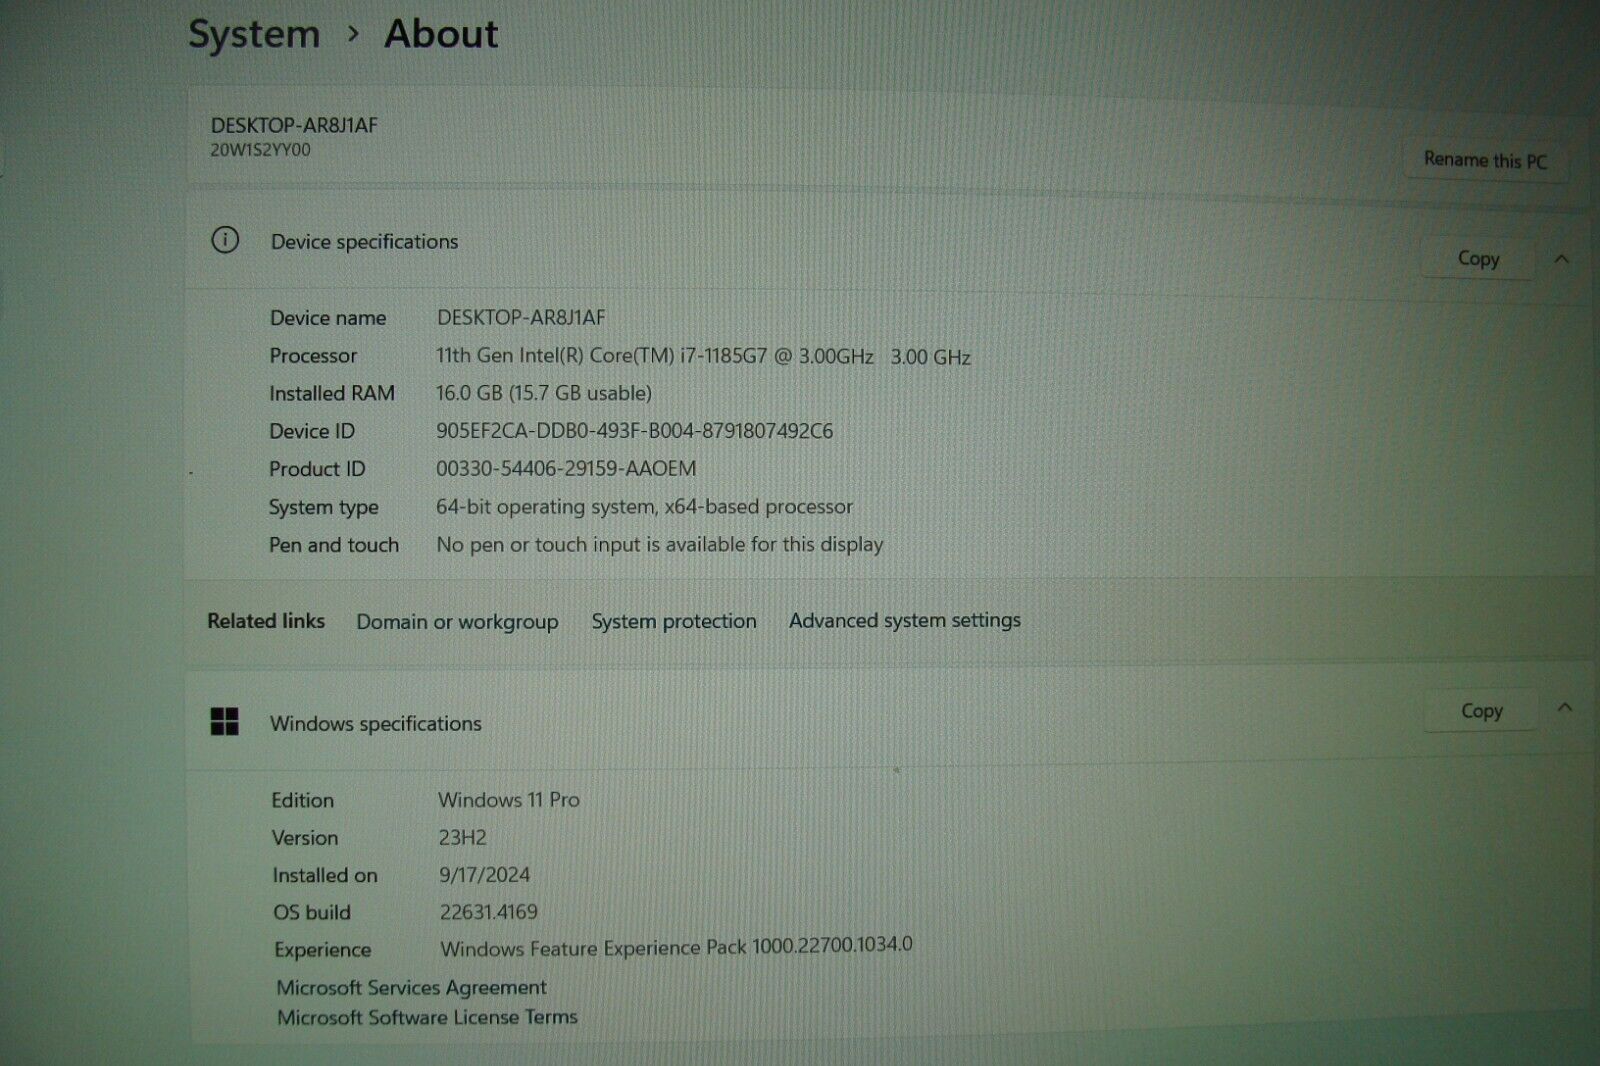
Task: Select the OS build value 22631.4169
Action: pos(489,912)
